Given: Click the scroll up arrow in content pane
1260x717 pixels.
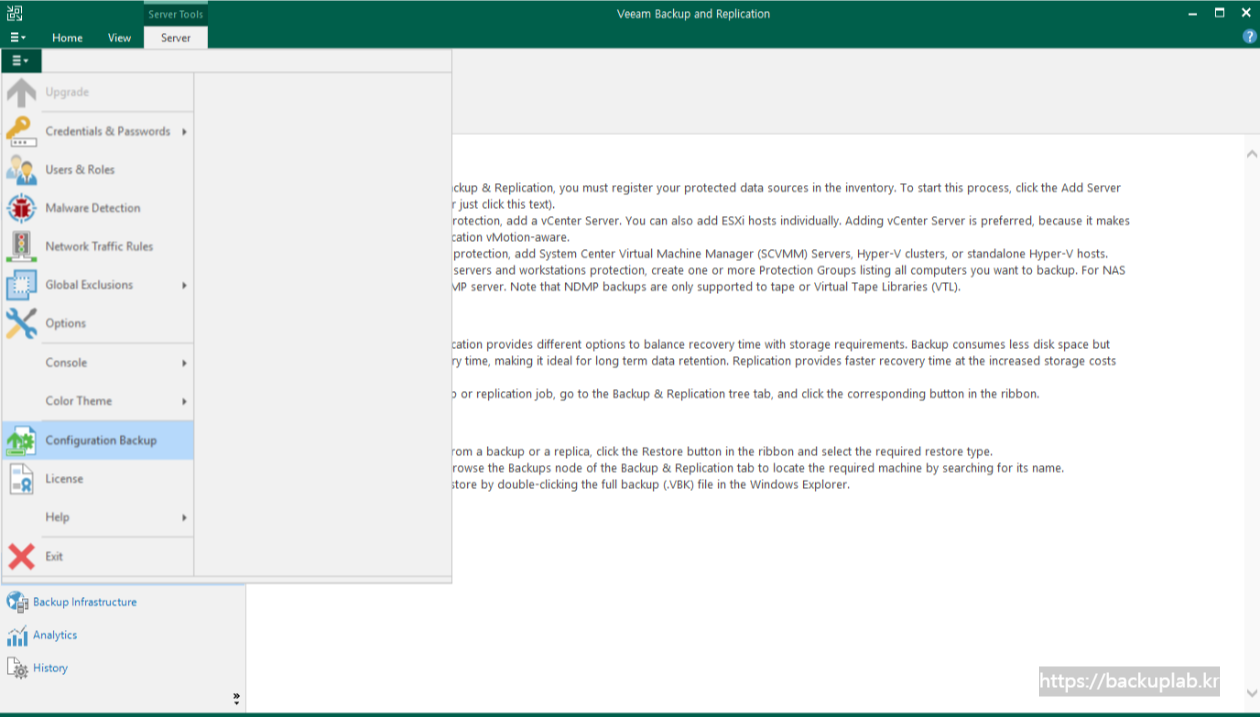Looking at the screenshot, I should click(x=1252, y=155).
